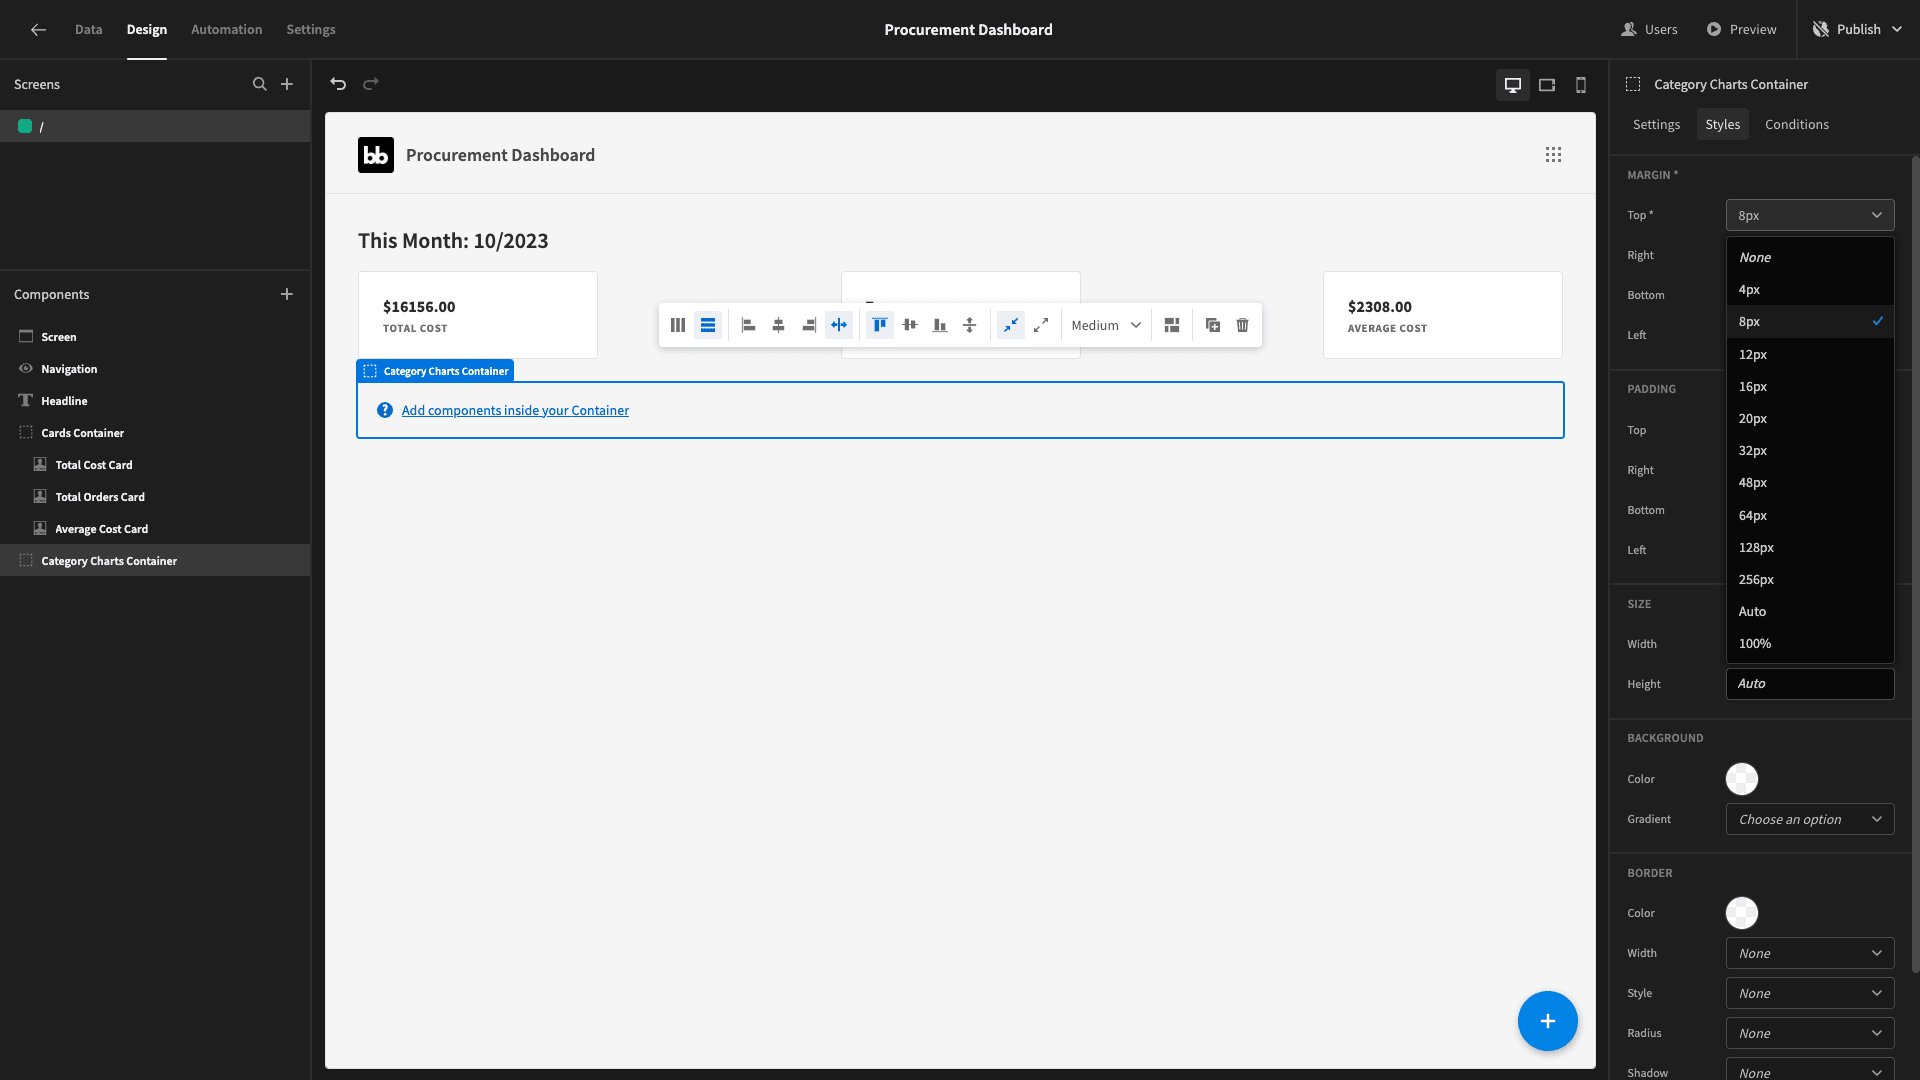Image resolution: width=1920 pixels, height=1080 pixels.
Task: Stretch container content vertically
Action: 970,325
